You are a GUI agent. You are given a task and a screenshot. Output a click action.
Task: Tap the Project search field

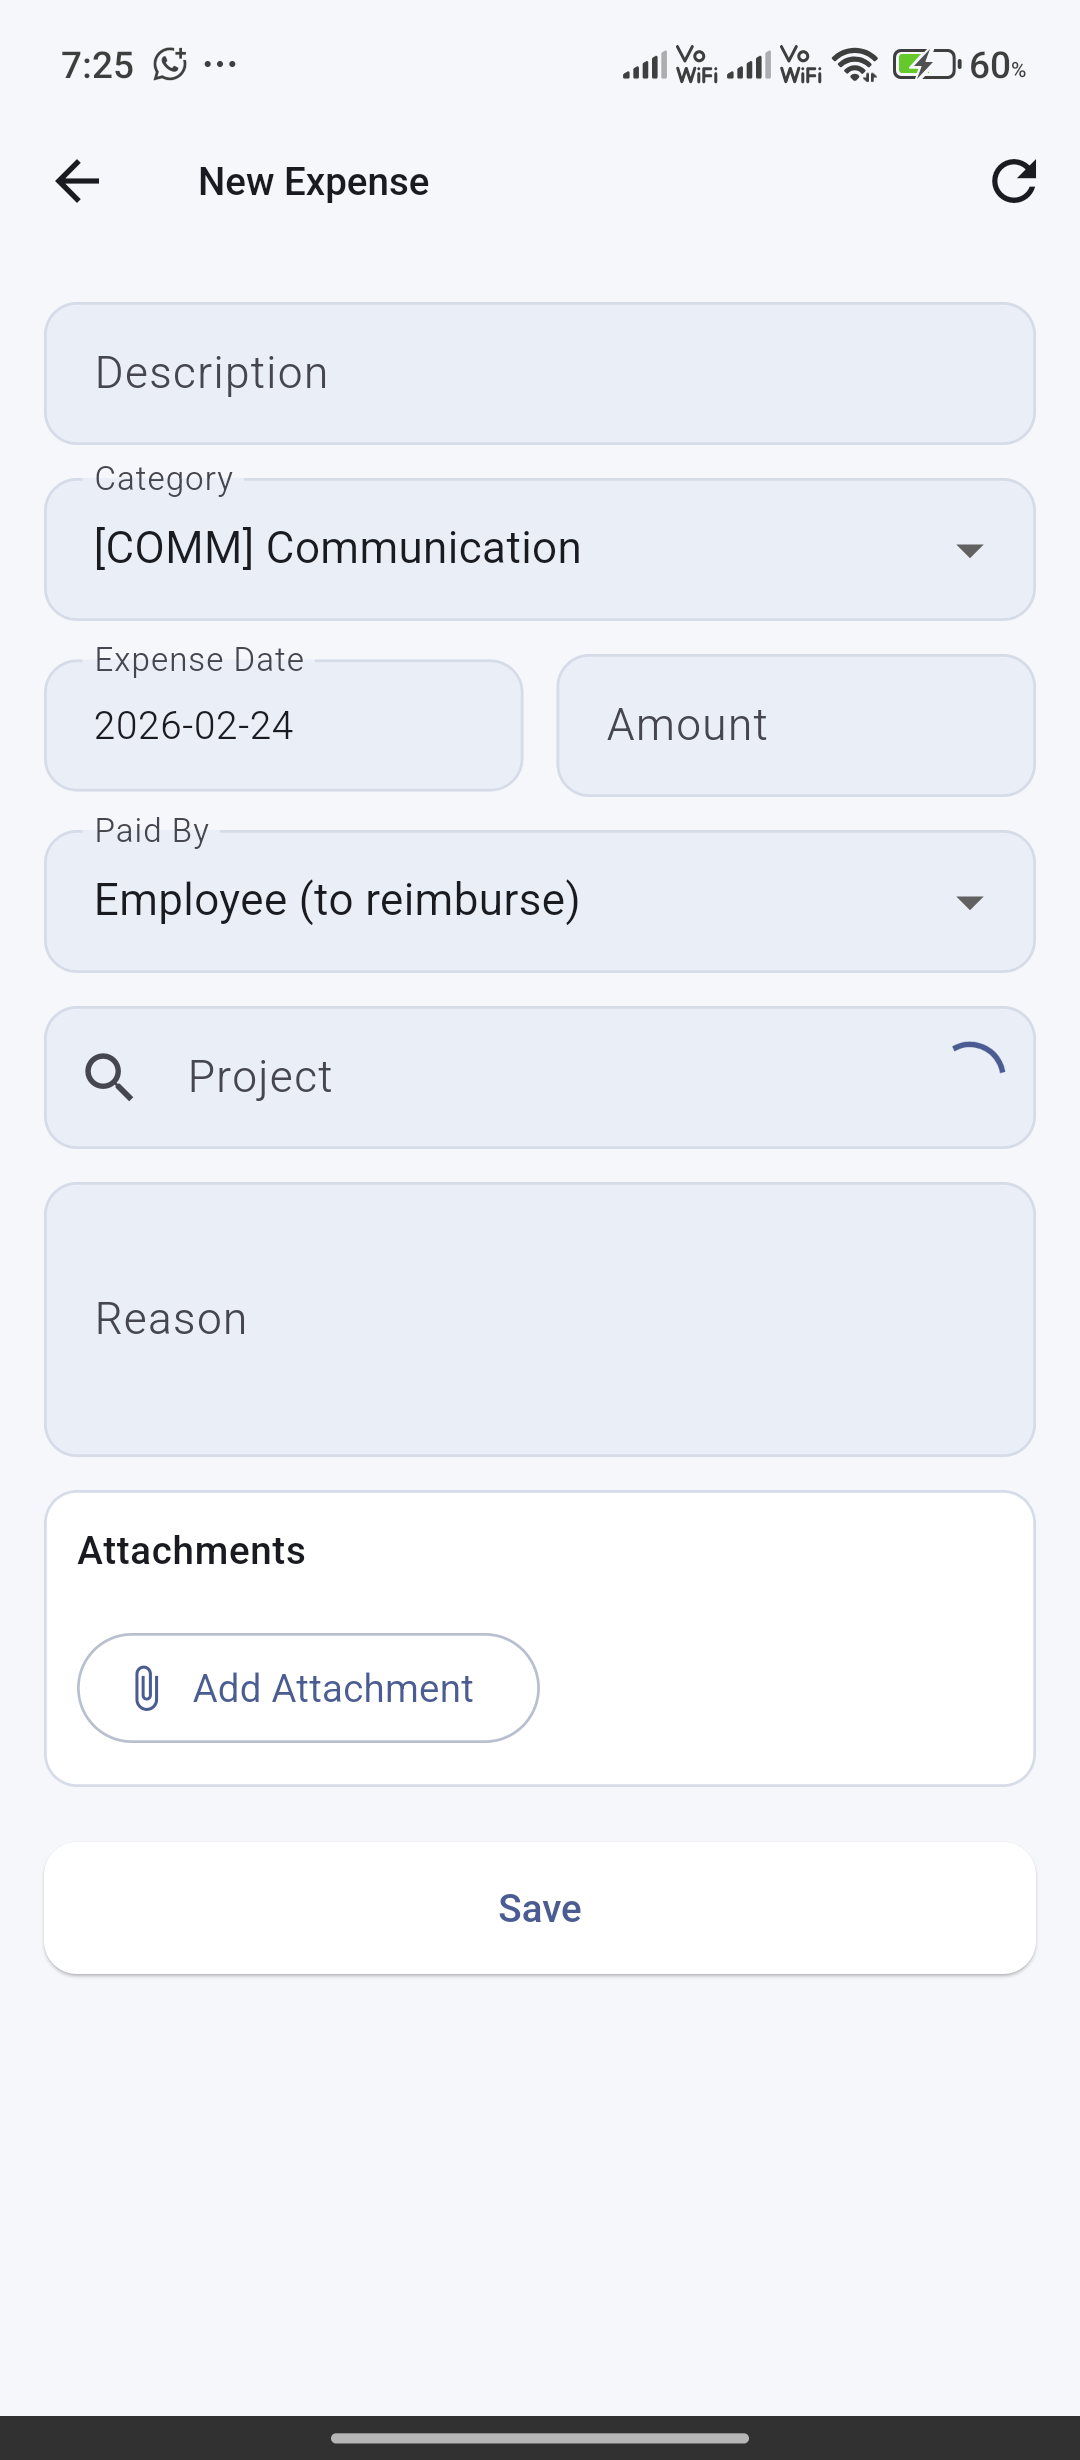point(540,1077)
